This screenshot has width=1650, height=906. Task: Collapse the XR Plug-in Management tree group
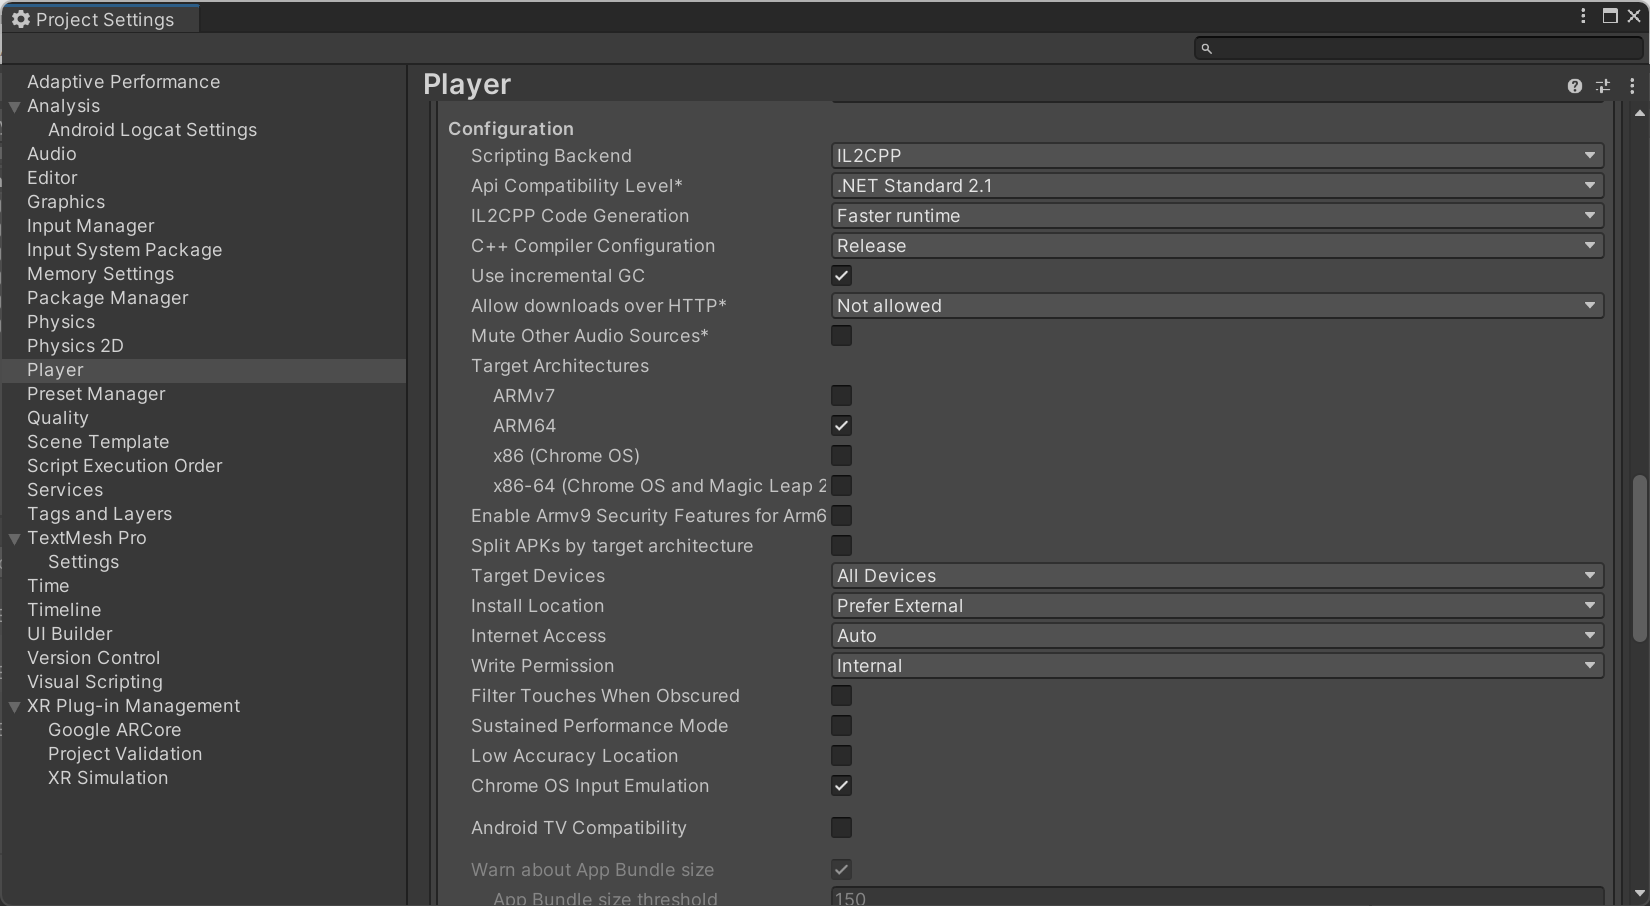15,707
